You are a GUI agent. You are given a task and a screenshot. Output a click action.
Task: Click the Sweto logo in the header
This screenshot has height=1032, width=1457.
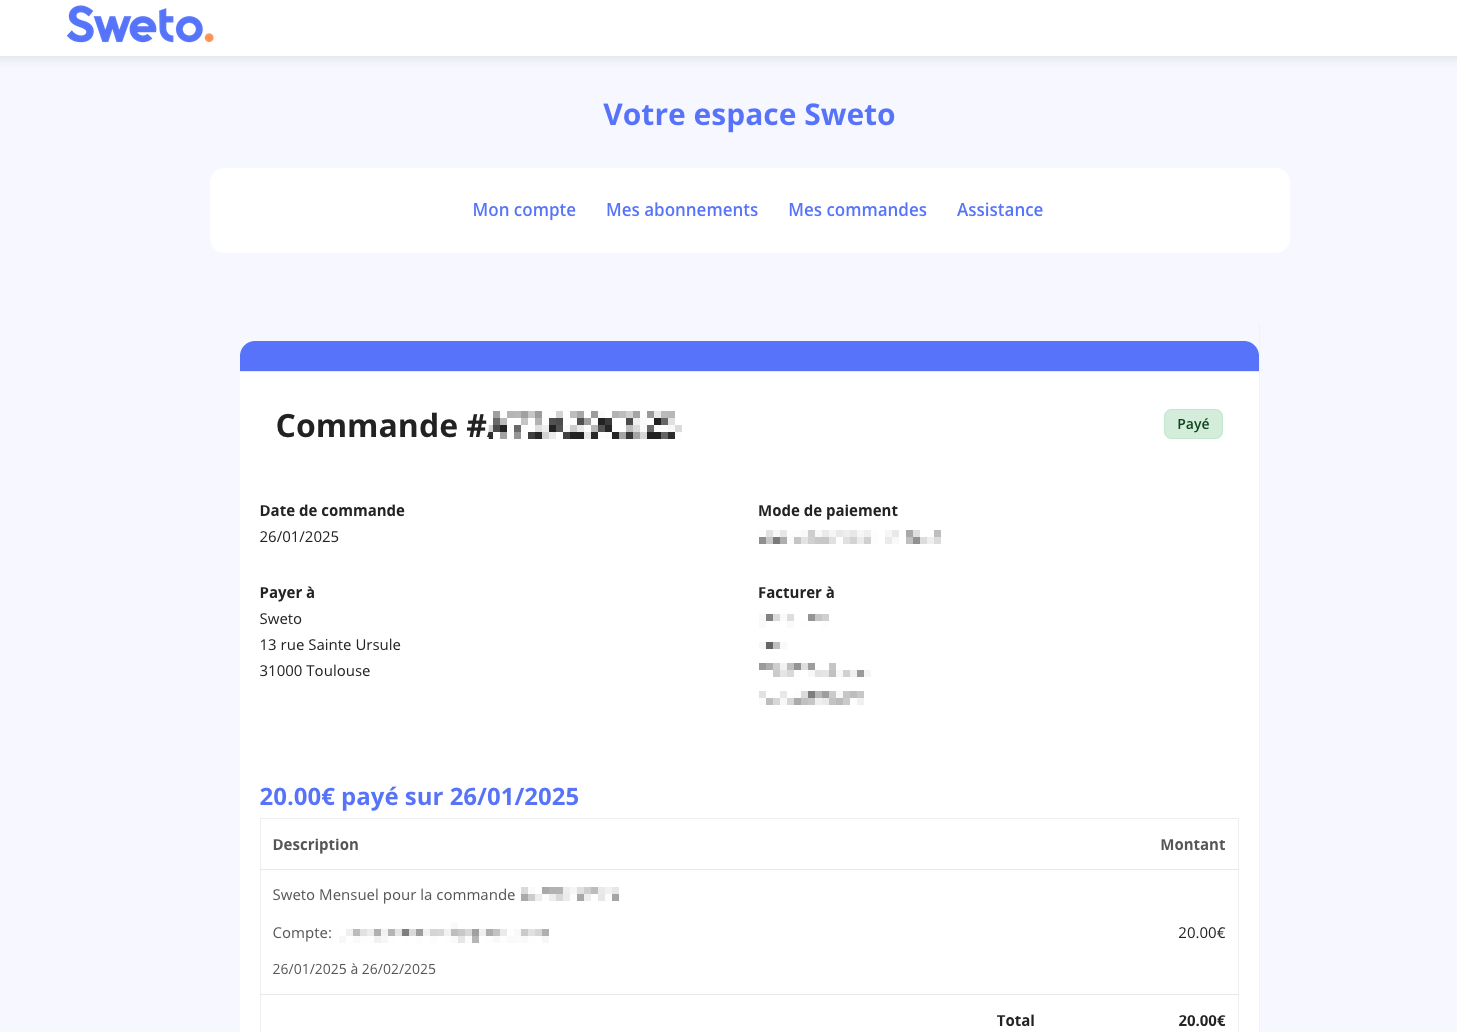tap(140, 25)
